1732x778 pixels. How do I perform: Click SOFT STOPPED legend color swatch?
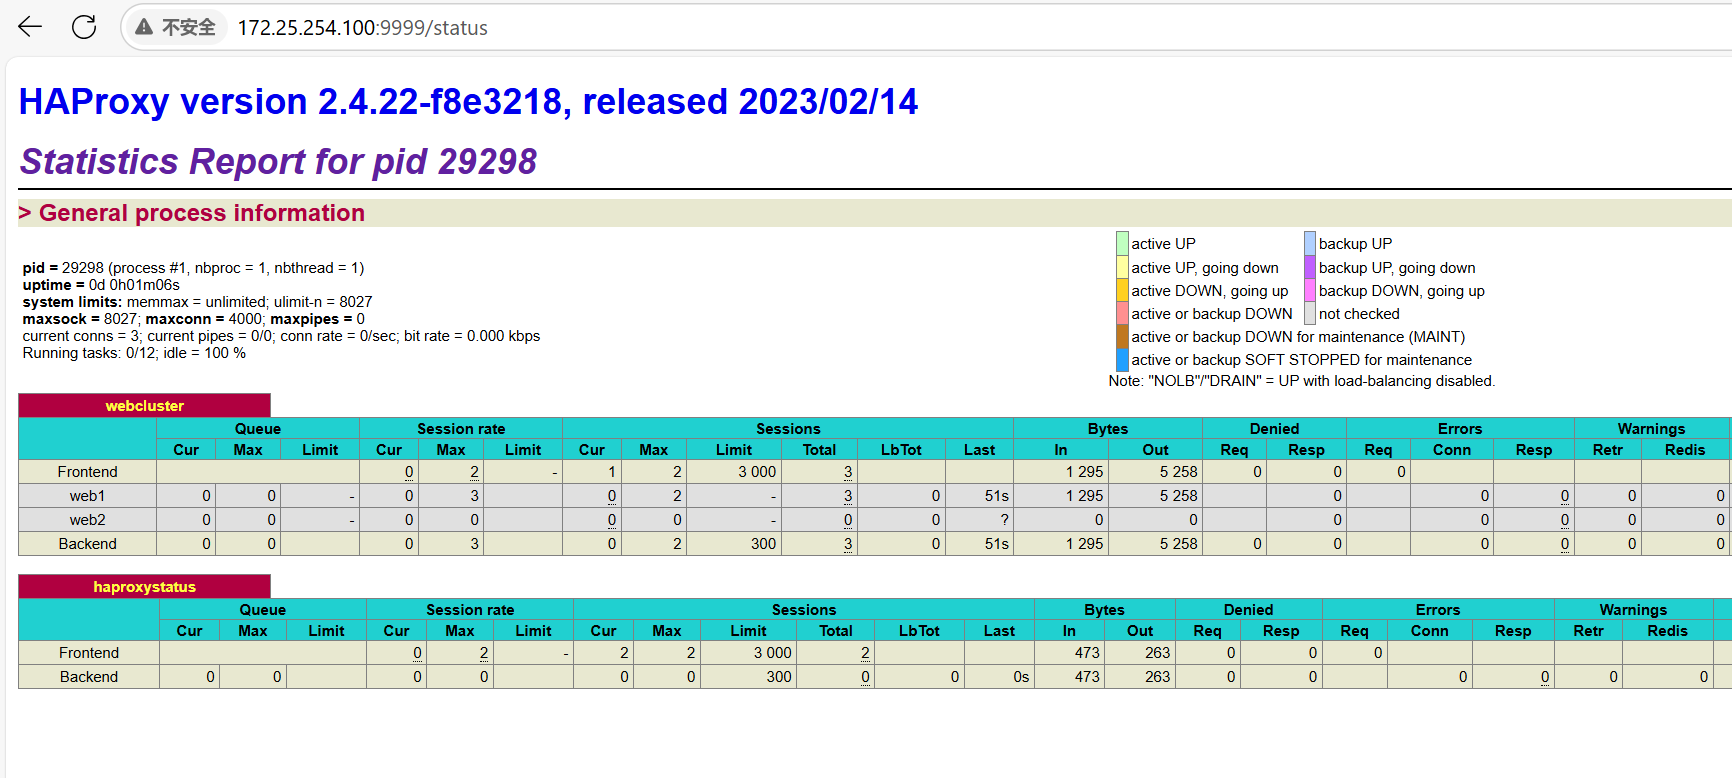coord(1122,359)
